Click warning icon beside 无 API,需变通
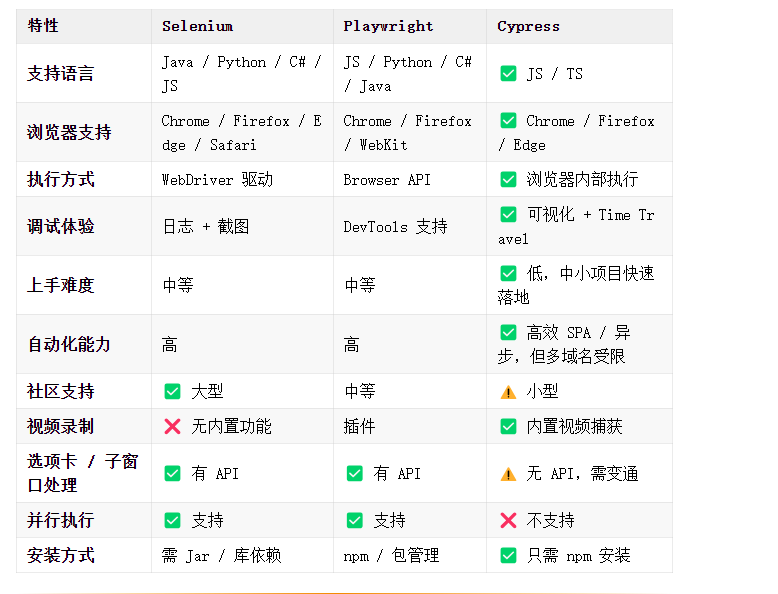Image resolution: width=778 pixels, height=594 pixels. tap(508, 474)
